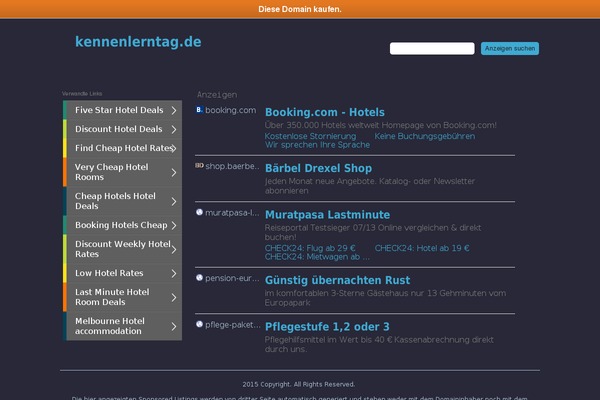Click the chevron beside Find Cheap Hotel Rates
This screenshot has width=600, height=400.
(174, 148)
